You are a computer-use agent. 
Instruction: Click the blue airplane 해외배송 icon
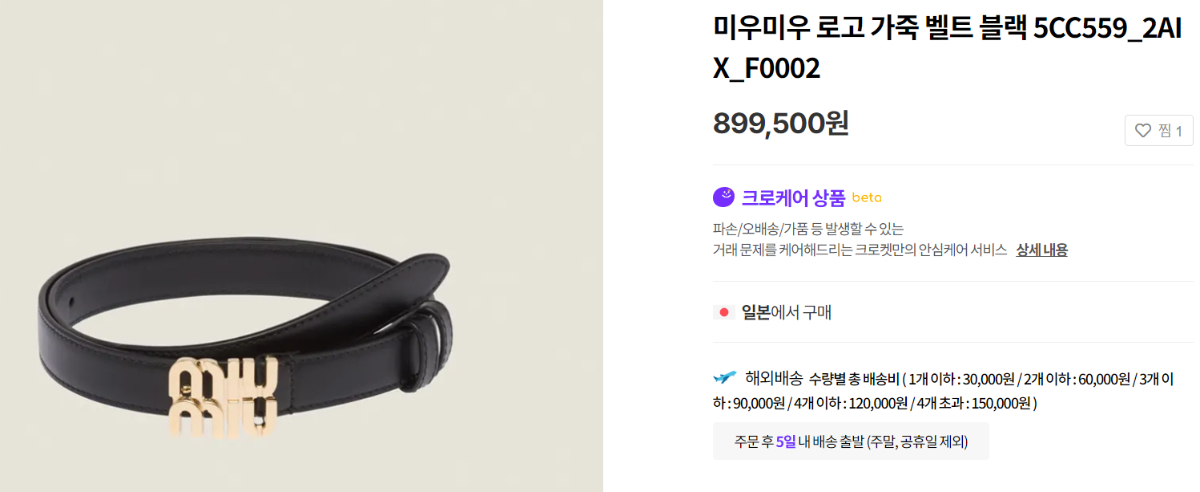tap(725, 378)
